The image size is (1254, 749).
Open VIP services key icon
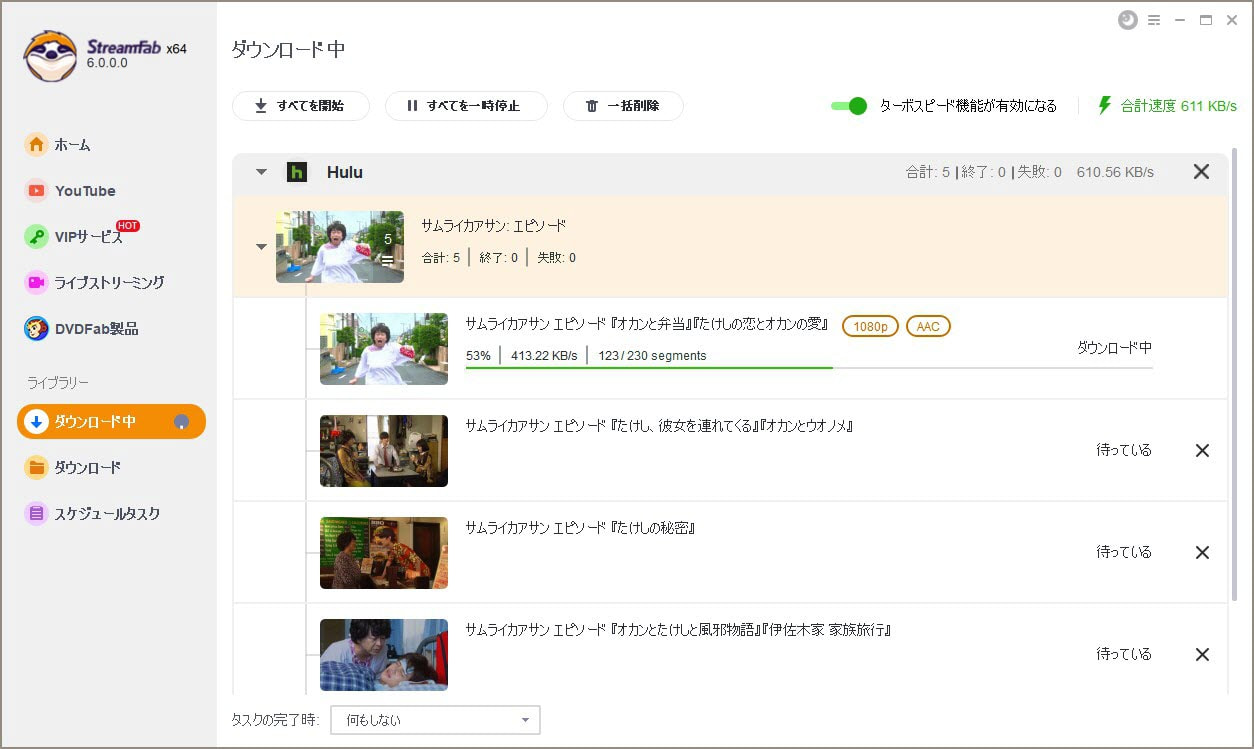click(x=36, y=236)
